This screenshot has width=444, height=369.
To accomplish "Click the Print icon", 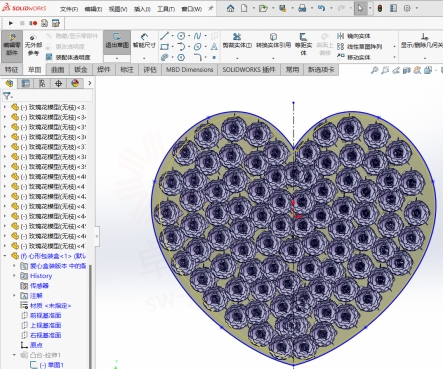I will pyautogui.click(x=302, y=8).
